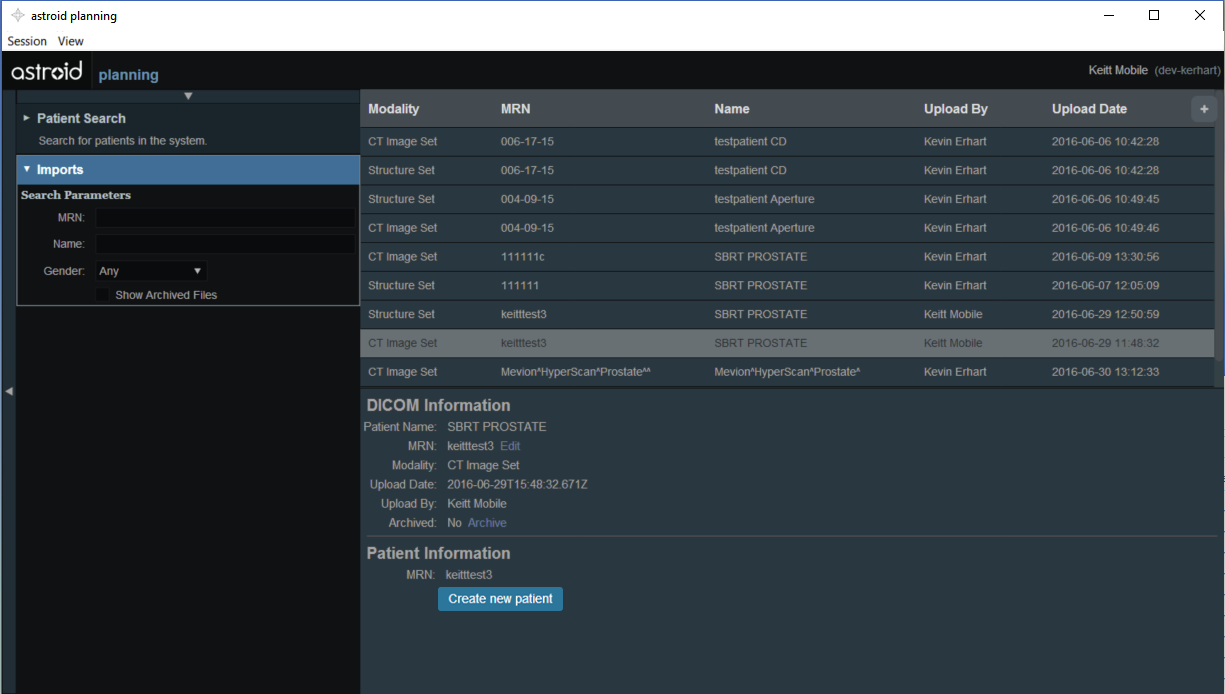Expand the Patient Search section
The image size is (1225, 694).
[x=80, y=118]
